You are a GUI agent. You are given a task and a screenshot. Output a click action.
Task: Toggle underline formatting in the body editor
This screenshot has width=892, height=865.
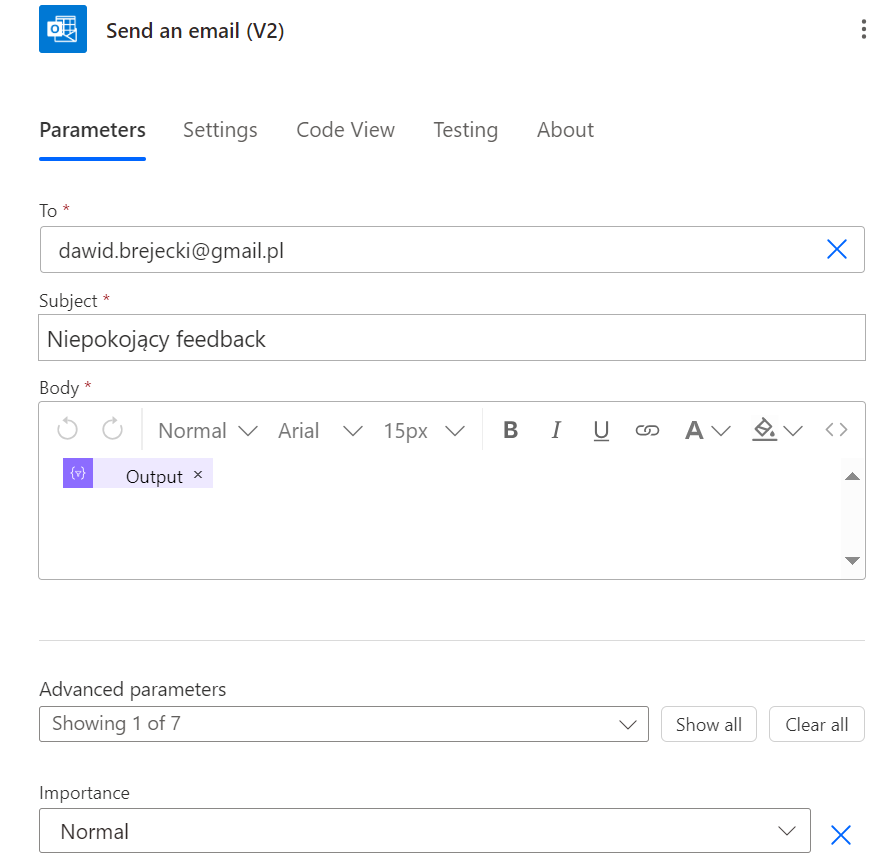pyautogui.click(x=601, y=430)
